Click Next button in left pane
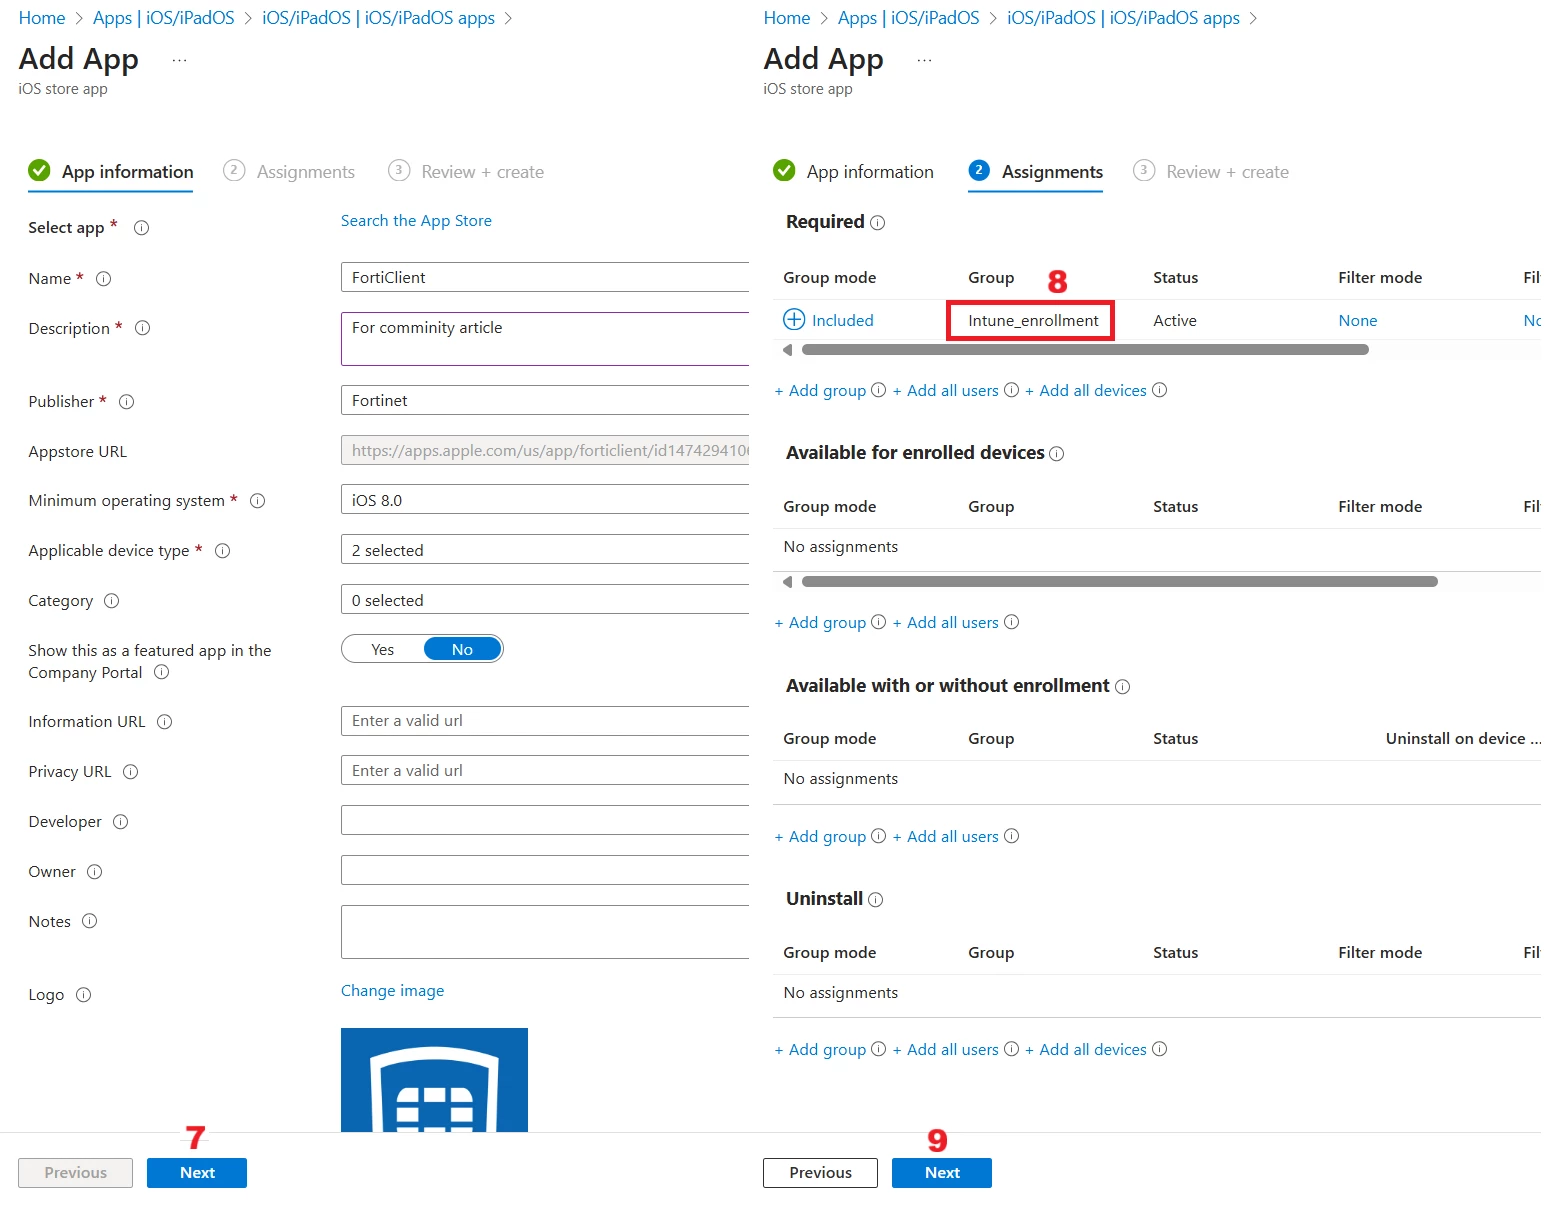Screen dimensions: 1545x1226 [x=197, y=1173]
